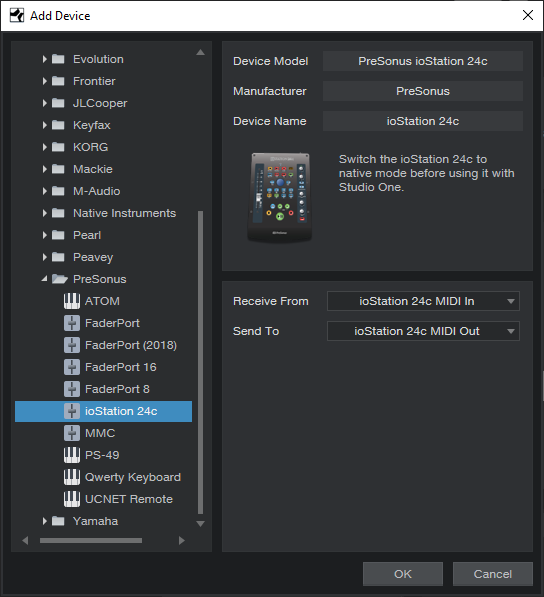Click the Cancel button
Image resolution: width=544 pixels, height=597 pixels.
[493, 574]
